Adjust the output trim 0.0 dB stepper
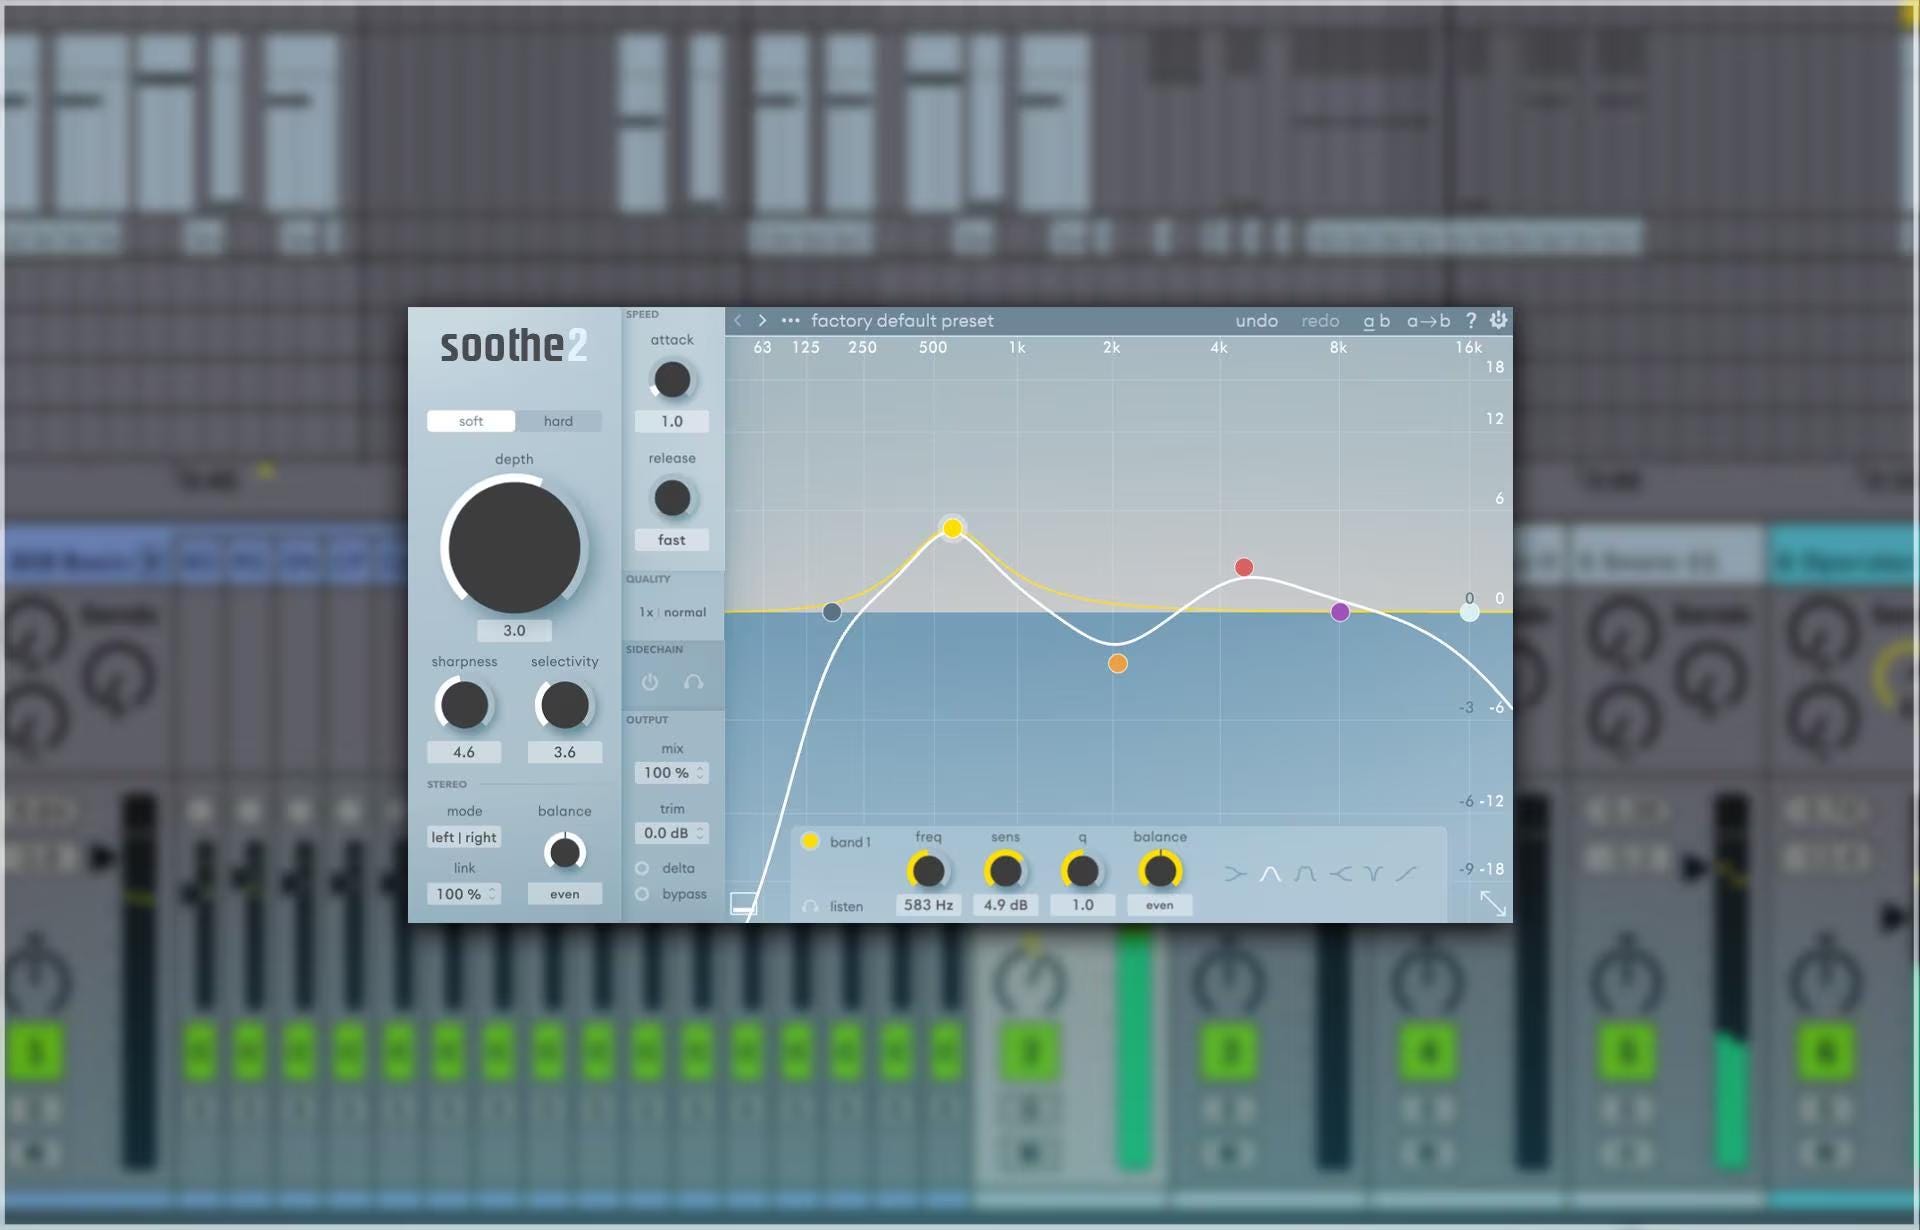Screen dimensions: 1920x1230 pyautogui.click(x=671, y=833)
